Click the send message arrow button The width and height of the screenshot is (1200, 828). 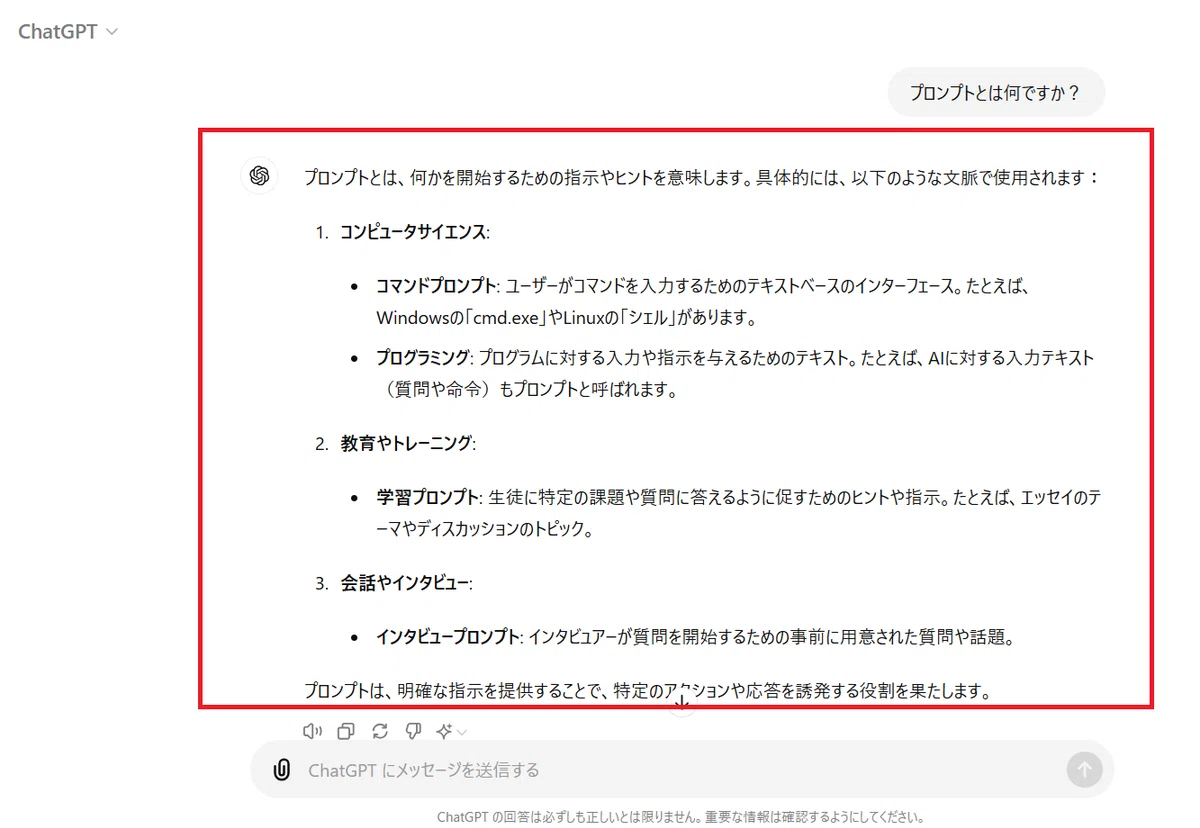click(1085, 769)
